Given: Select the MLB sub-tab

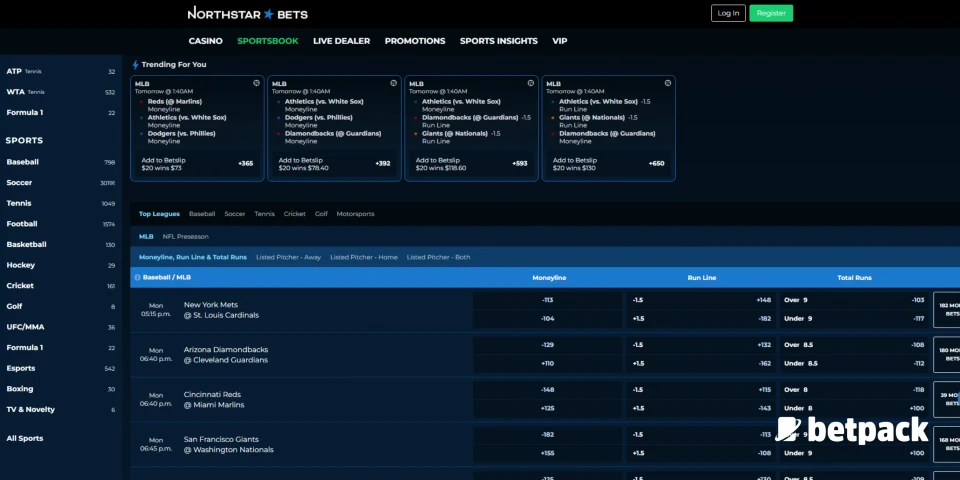Looking at the screenshot, I should pos(146,236).
